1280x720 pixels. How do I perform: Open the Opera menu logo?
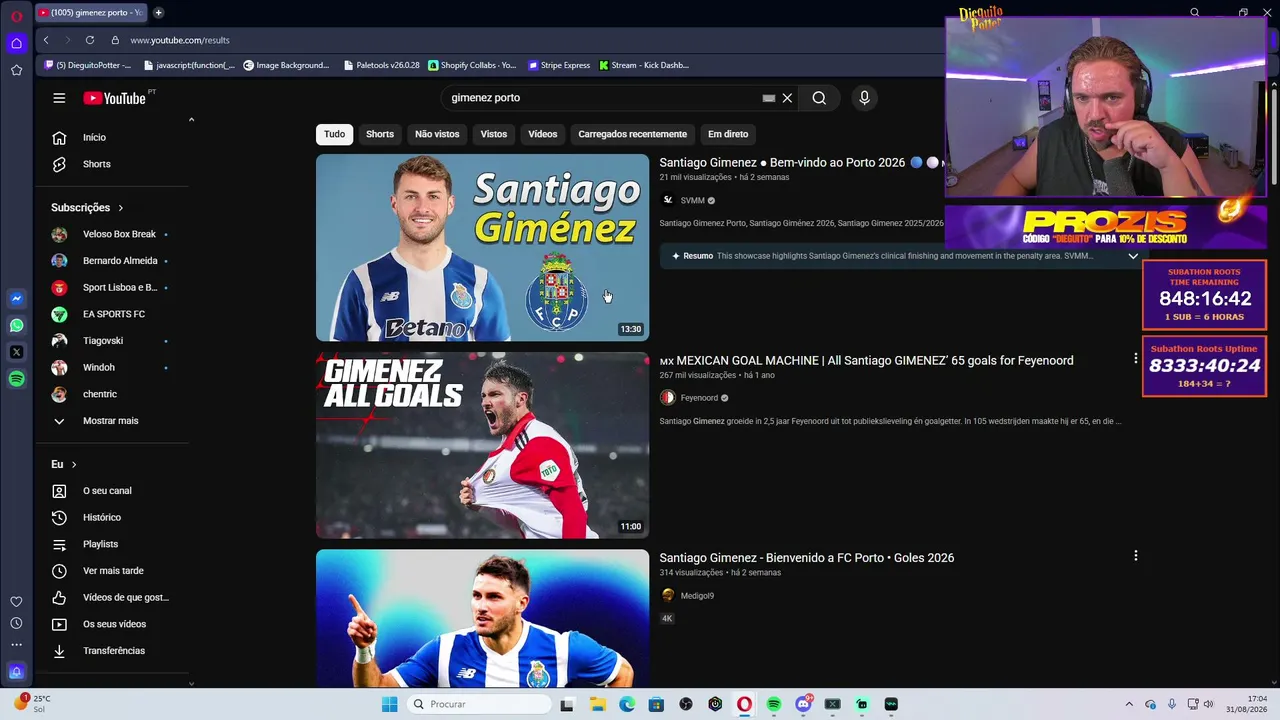(x=17, y=17)
